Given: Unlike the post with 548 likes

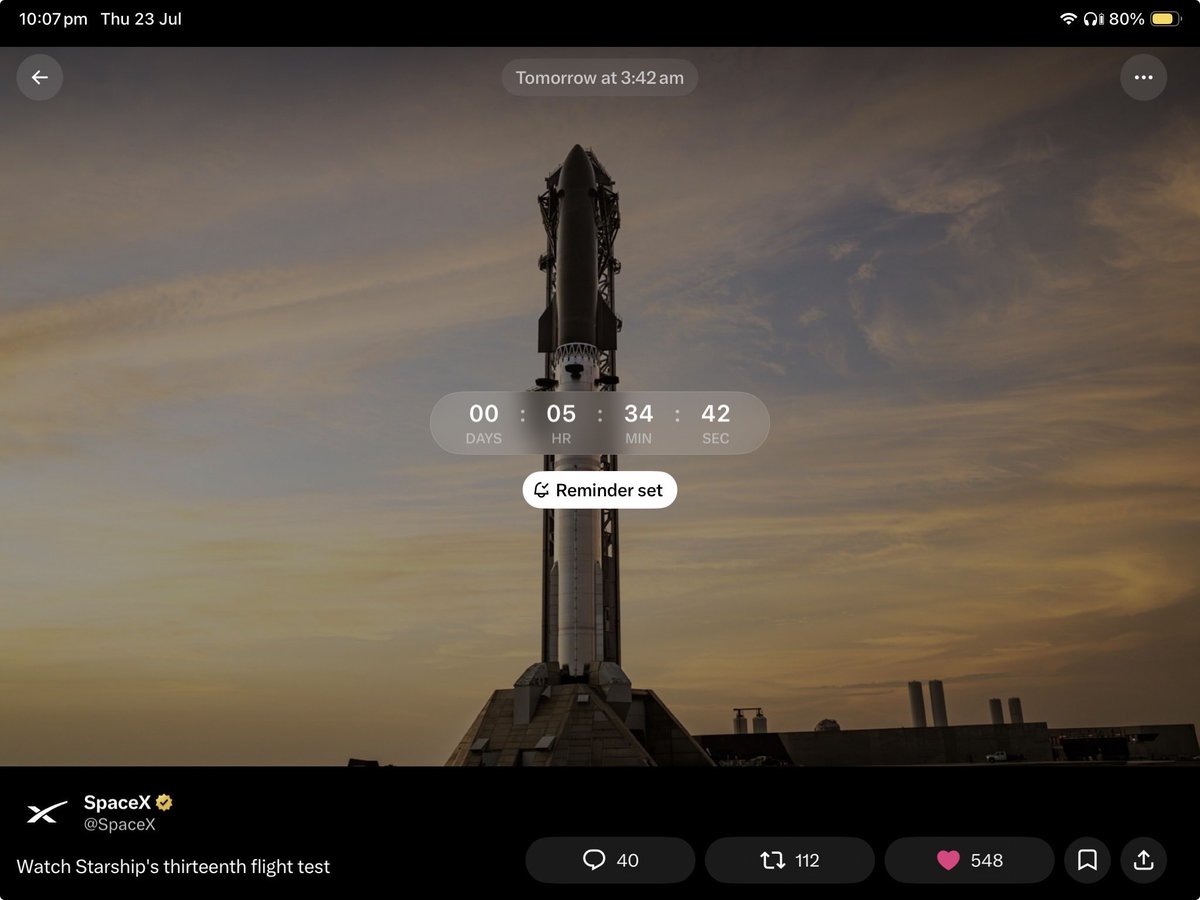Looking at the screenshot, I should pos(970,860).
